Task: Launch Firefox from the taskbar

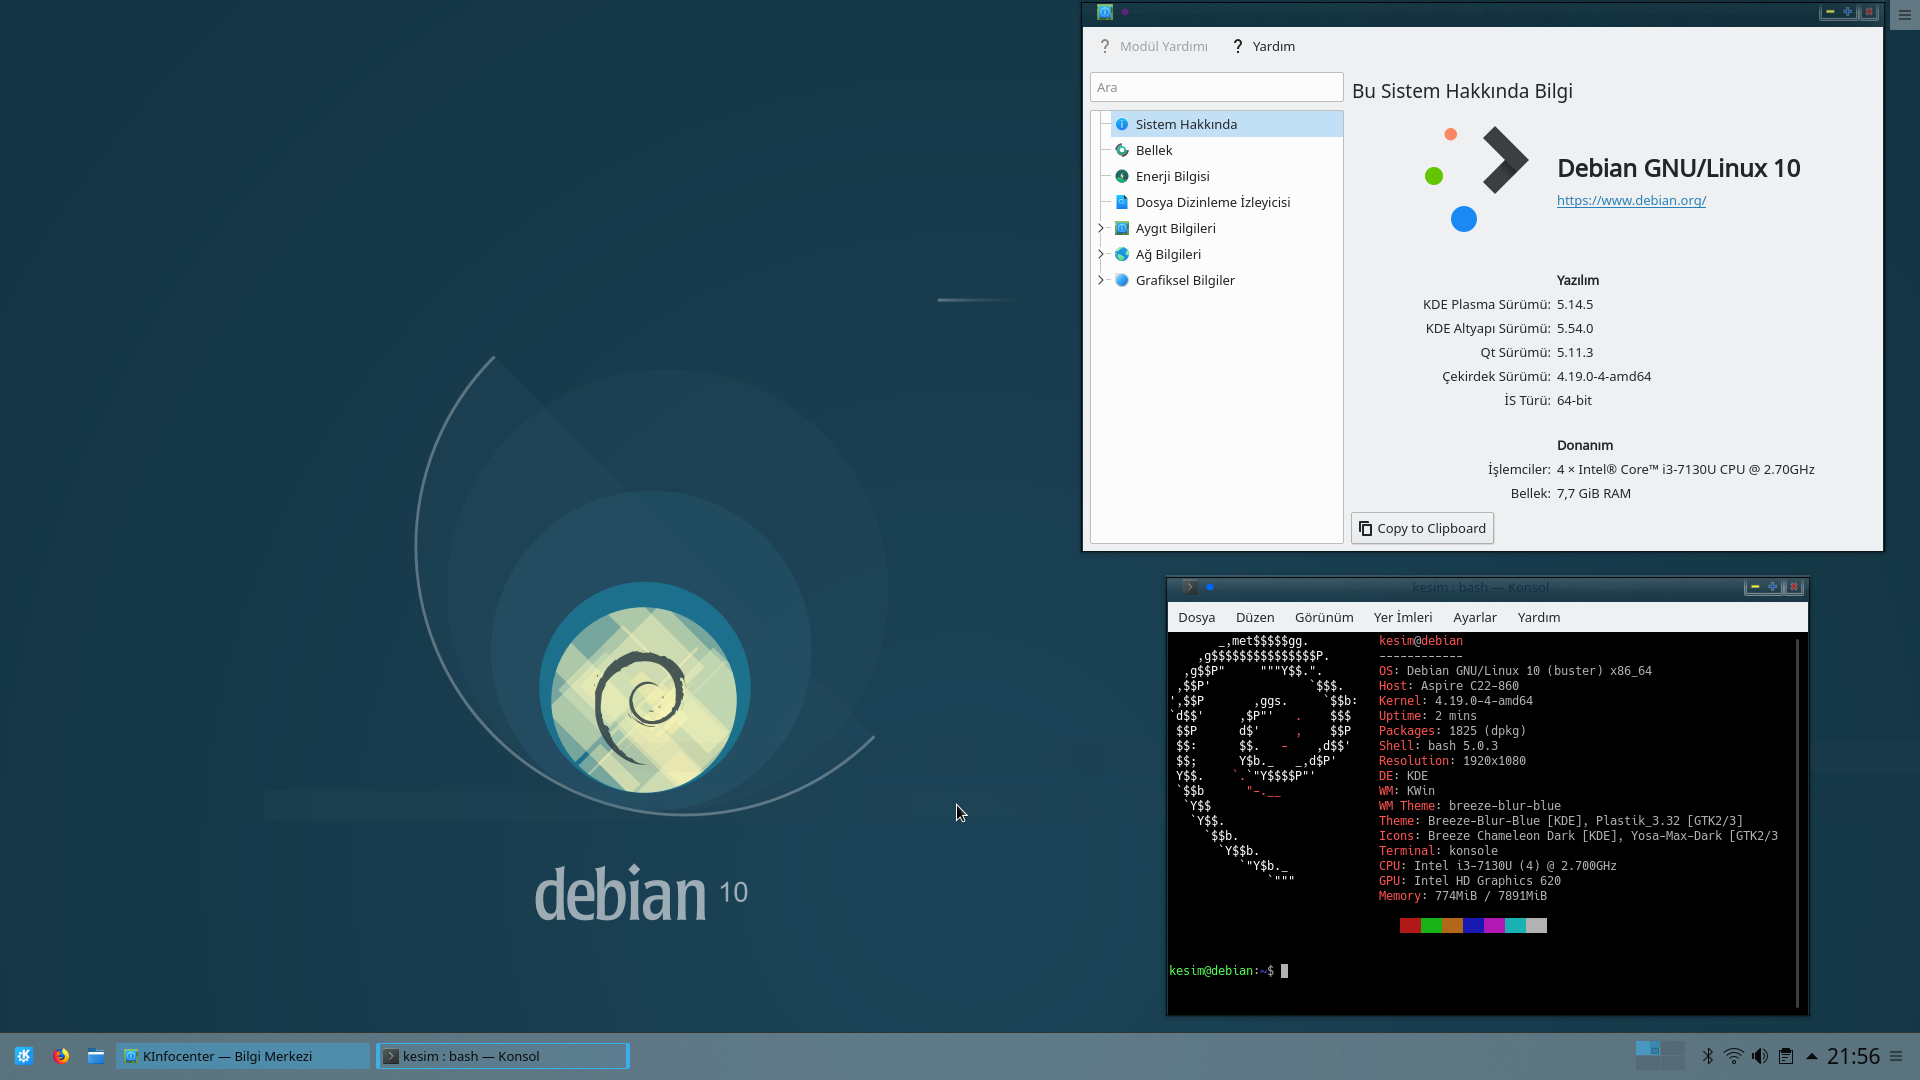Action: (61, 1056)
